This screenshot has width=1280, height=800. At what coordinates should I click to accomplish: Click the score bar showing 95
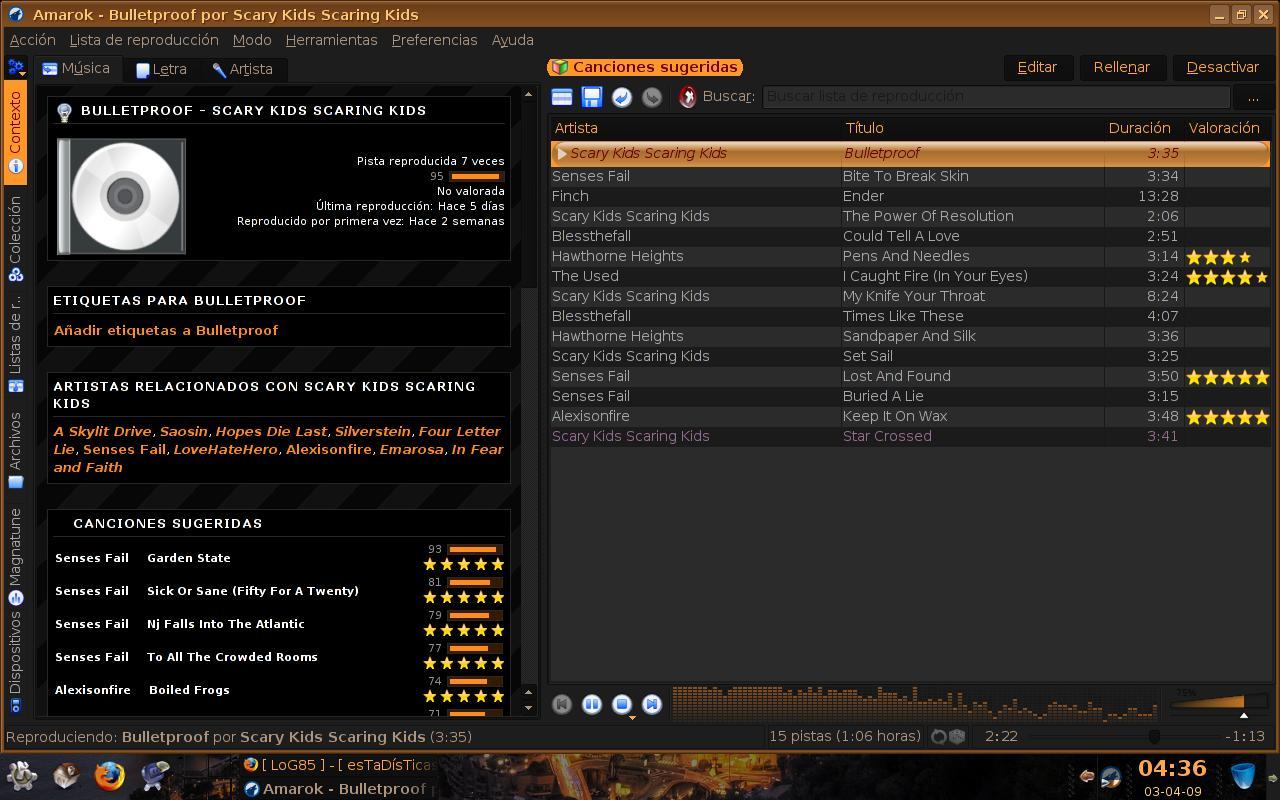click(474, 176)
